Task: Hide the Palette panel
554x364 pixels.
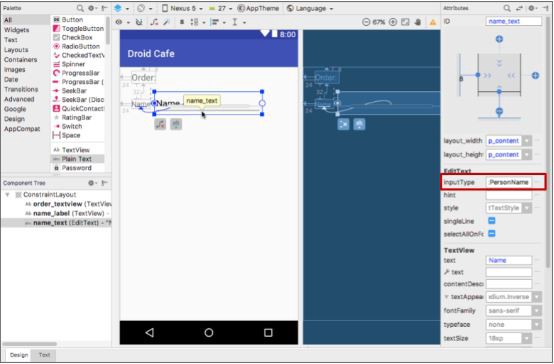Action: [x=104, y=8]
